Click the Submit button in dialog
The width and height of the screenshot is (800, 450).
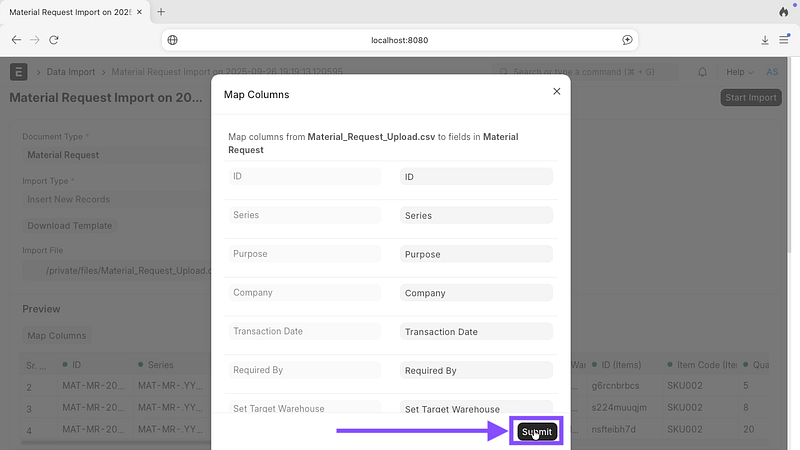[537, 432]
